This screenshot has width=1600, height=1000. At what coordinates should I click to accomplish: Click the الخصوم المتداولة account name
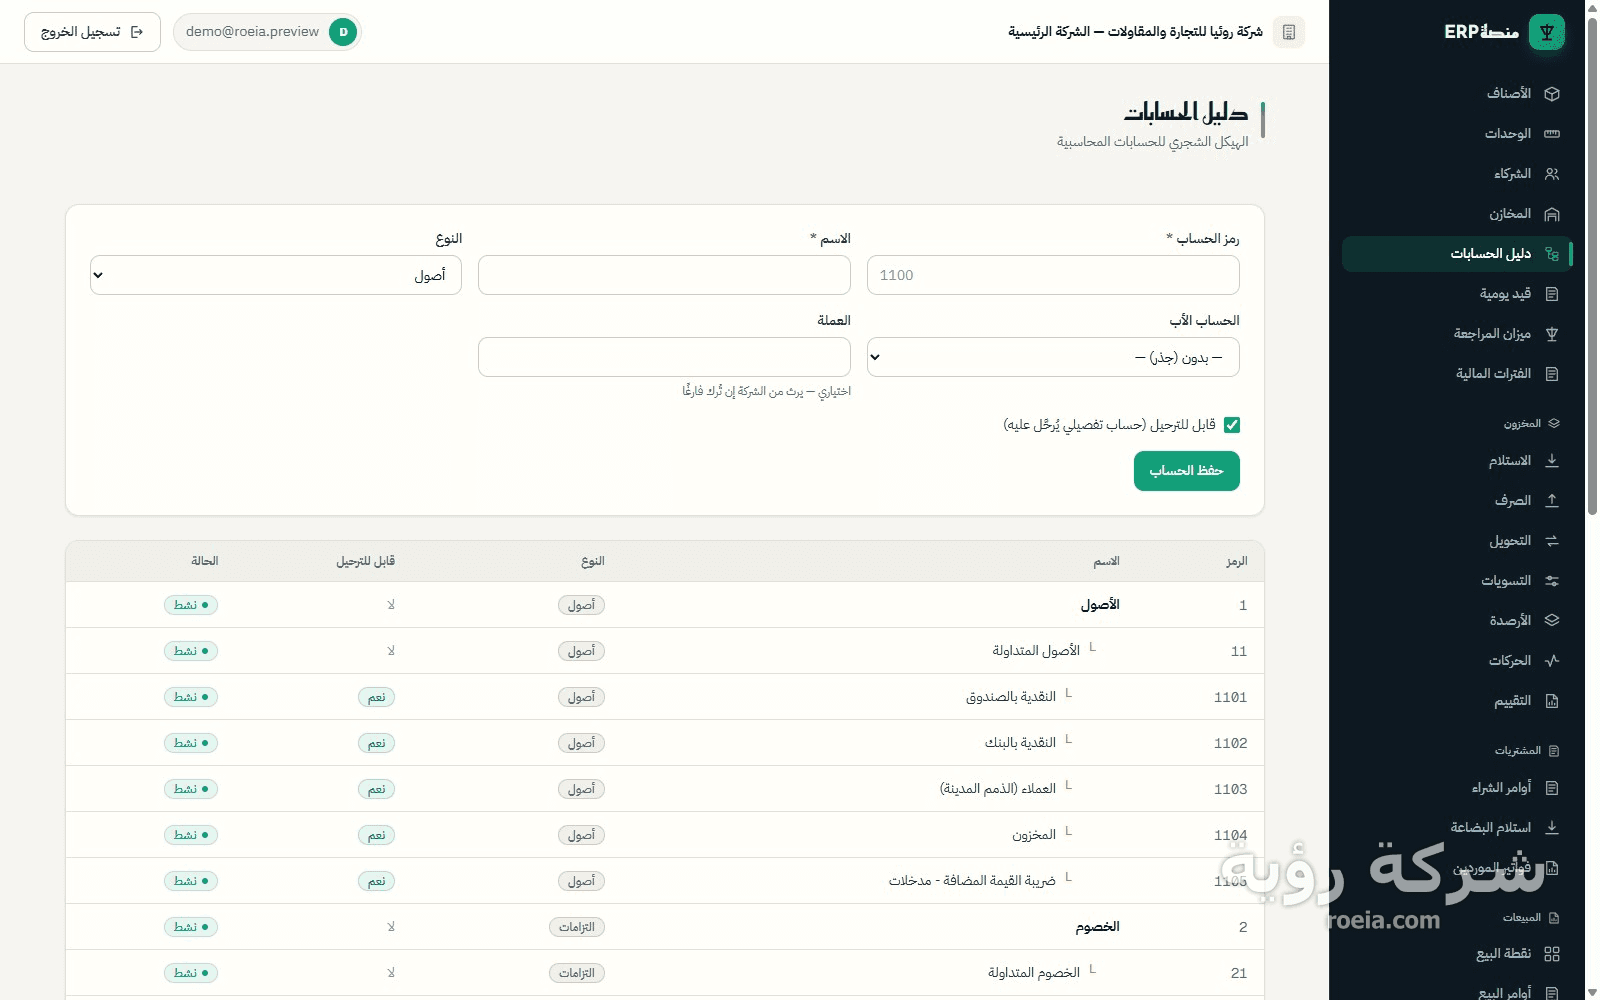pyautogui.click(x=1034, y=973)
